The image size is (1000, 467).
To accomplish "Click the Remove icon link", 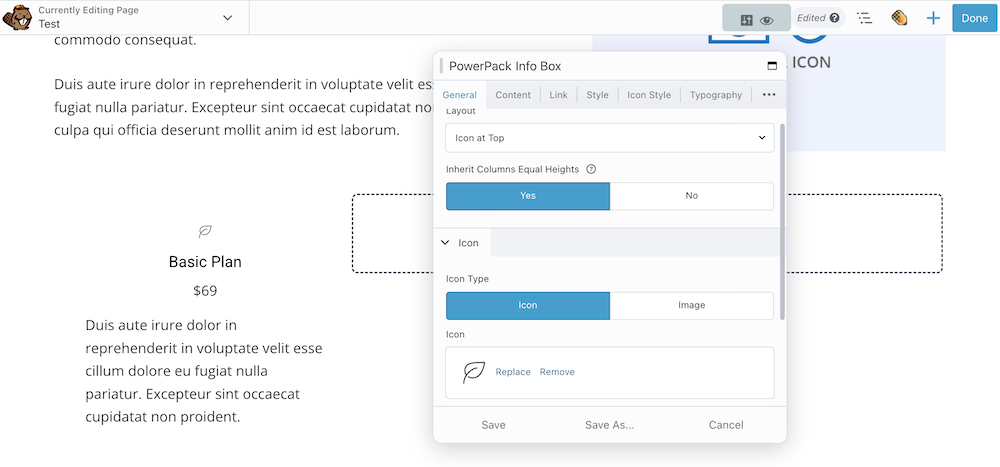I will click(x=557, y=372).
